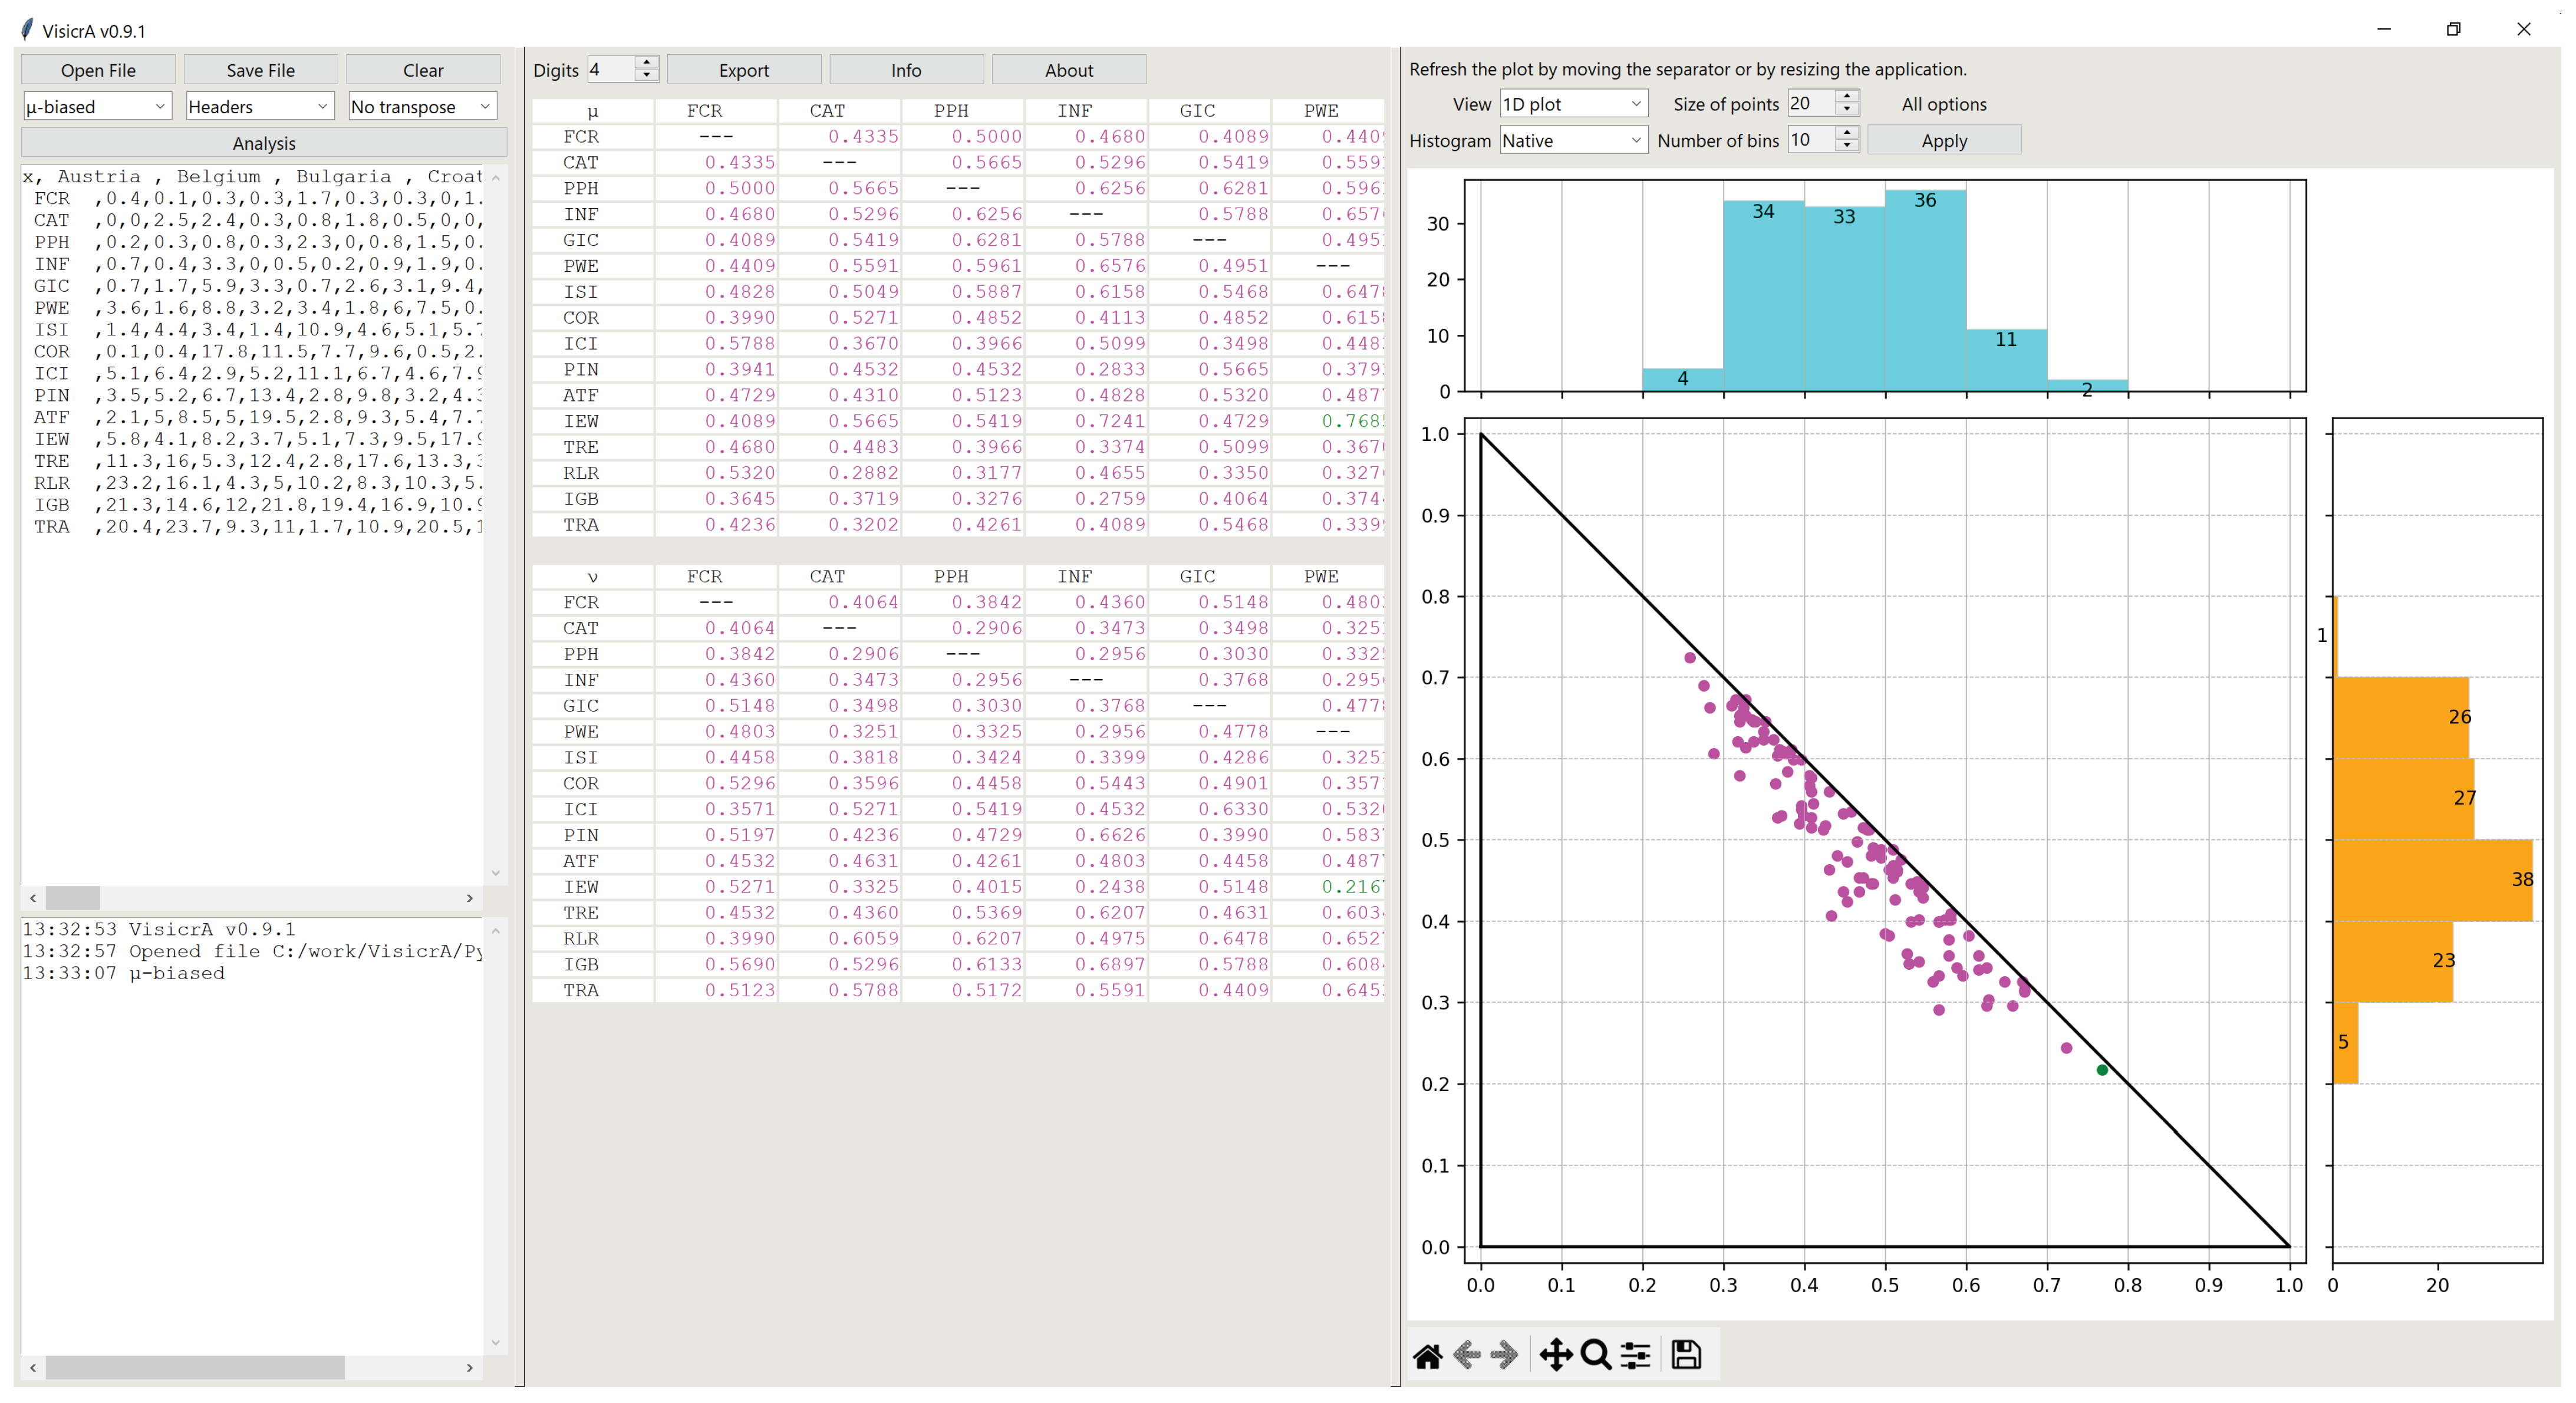Viewport: 2576px width, 1403px height.
Task: Increase Number of bins with up arrow
Action: (1847, 132)
